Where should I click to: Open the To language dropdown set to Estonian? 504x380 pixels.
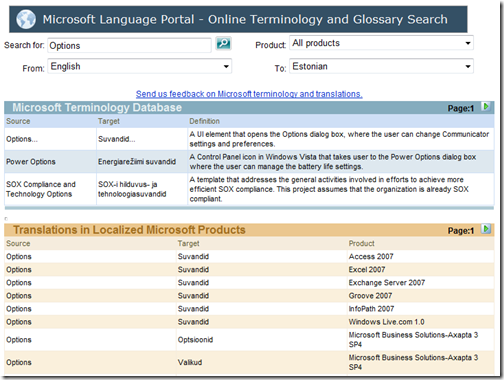[x=381, y=66]
